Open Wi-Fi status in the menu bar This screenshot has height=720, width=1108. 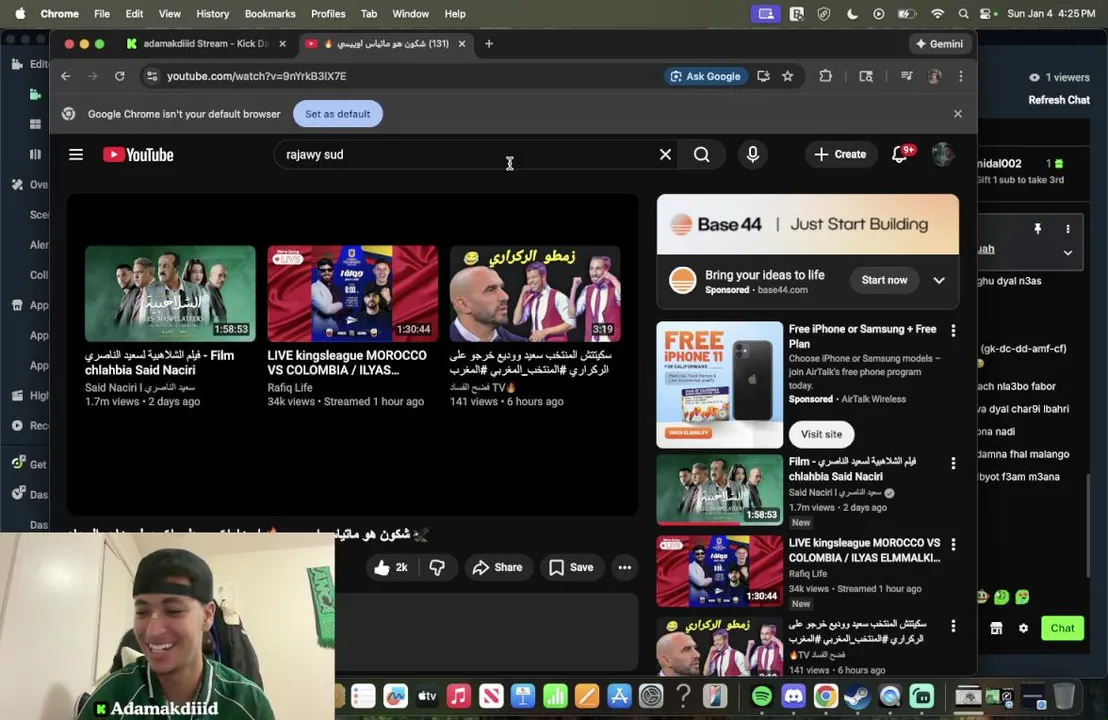(937, 13)
